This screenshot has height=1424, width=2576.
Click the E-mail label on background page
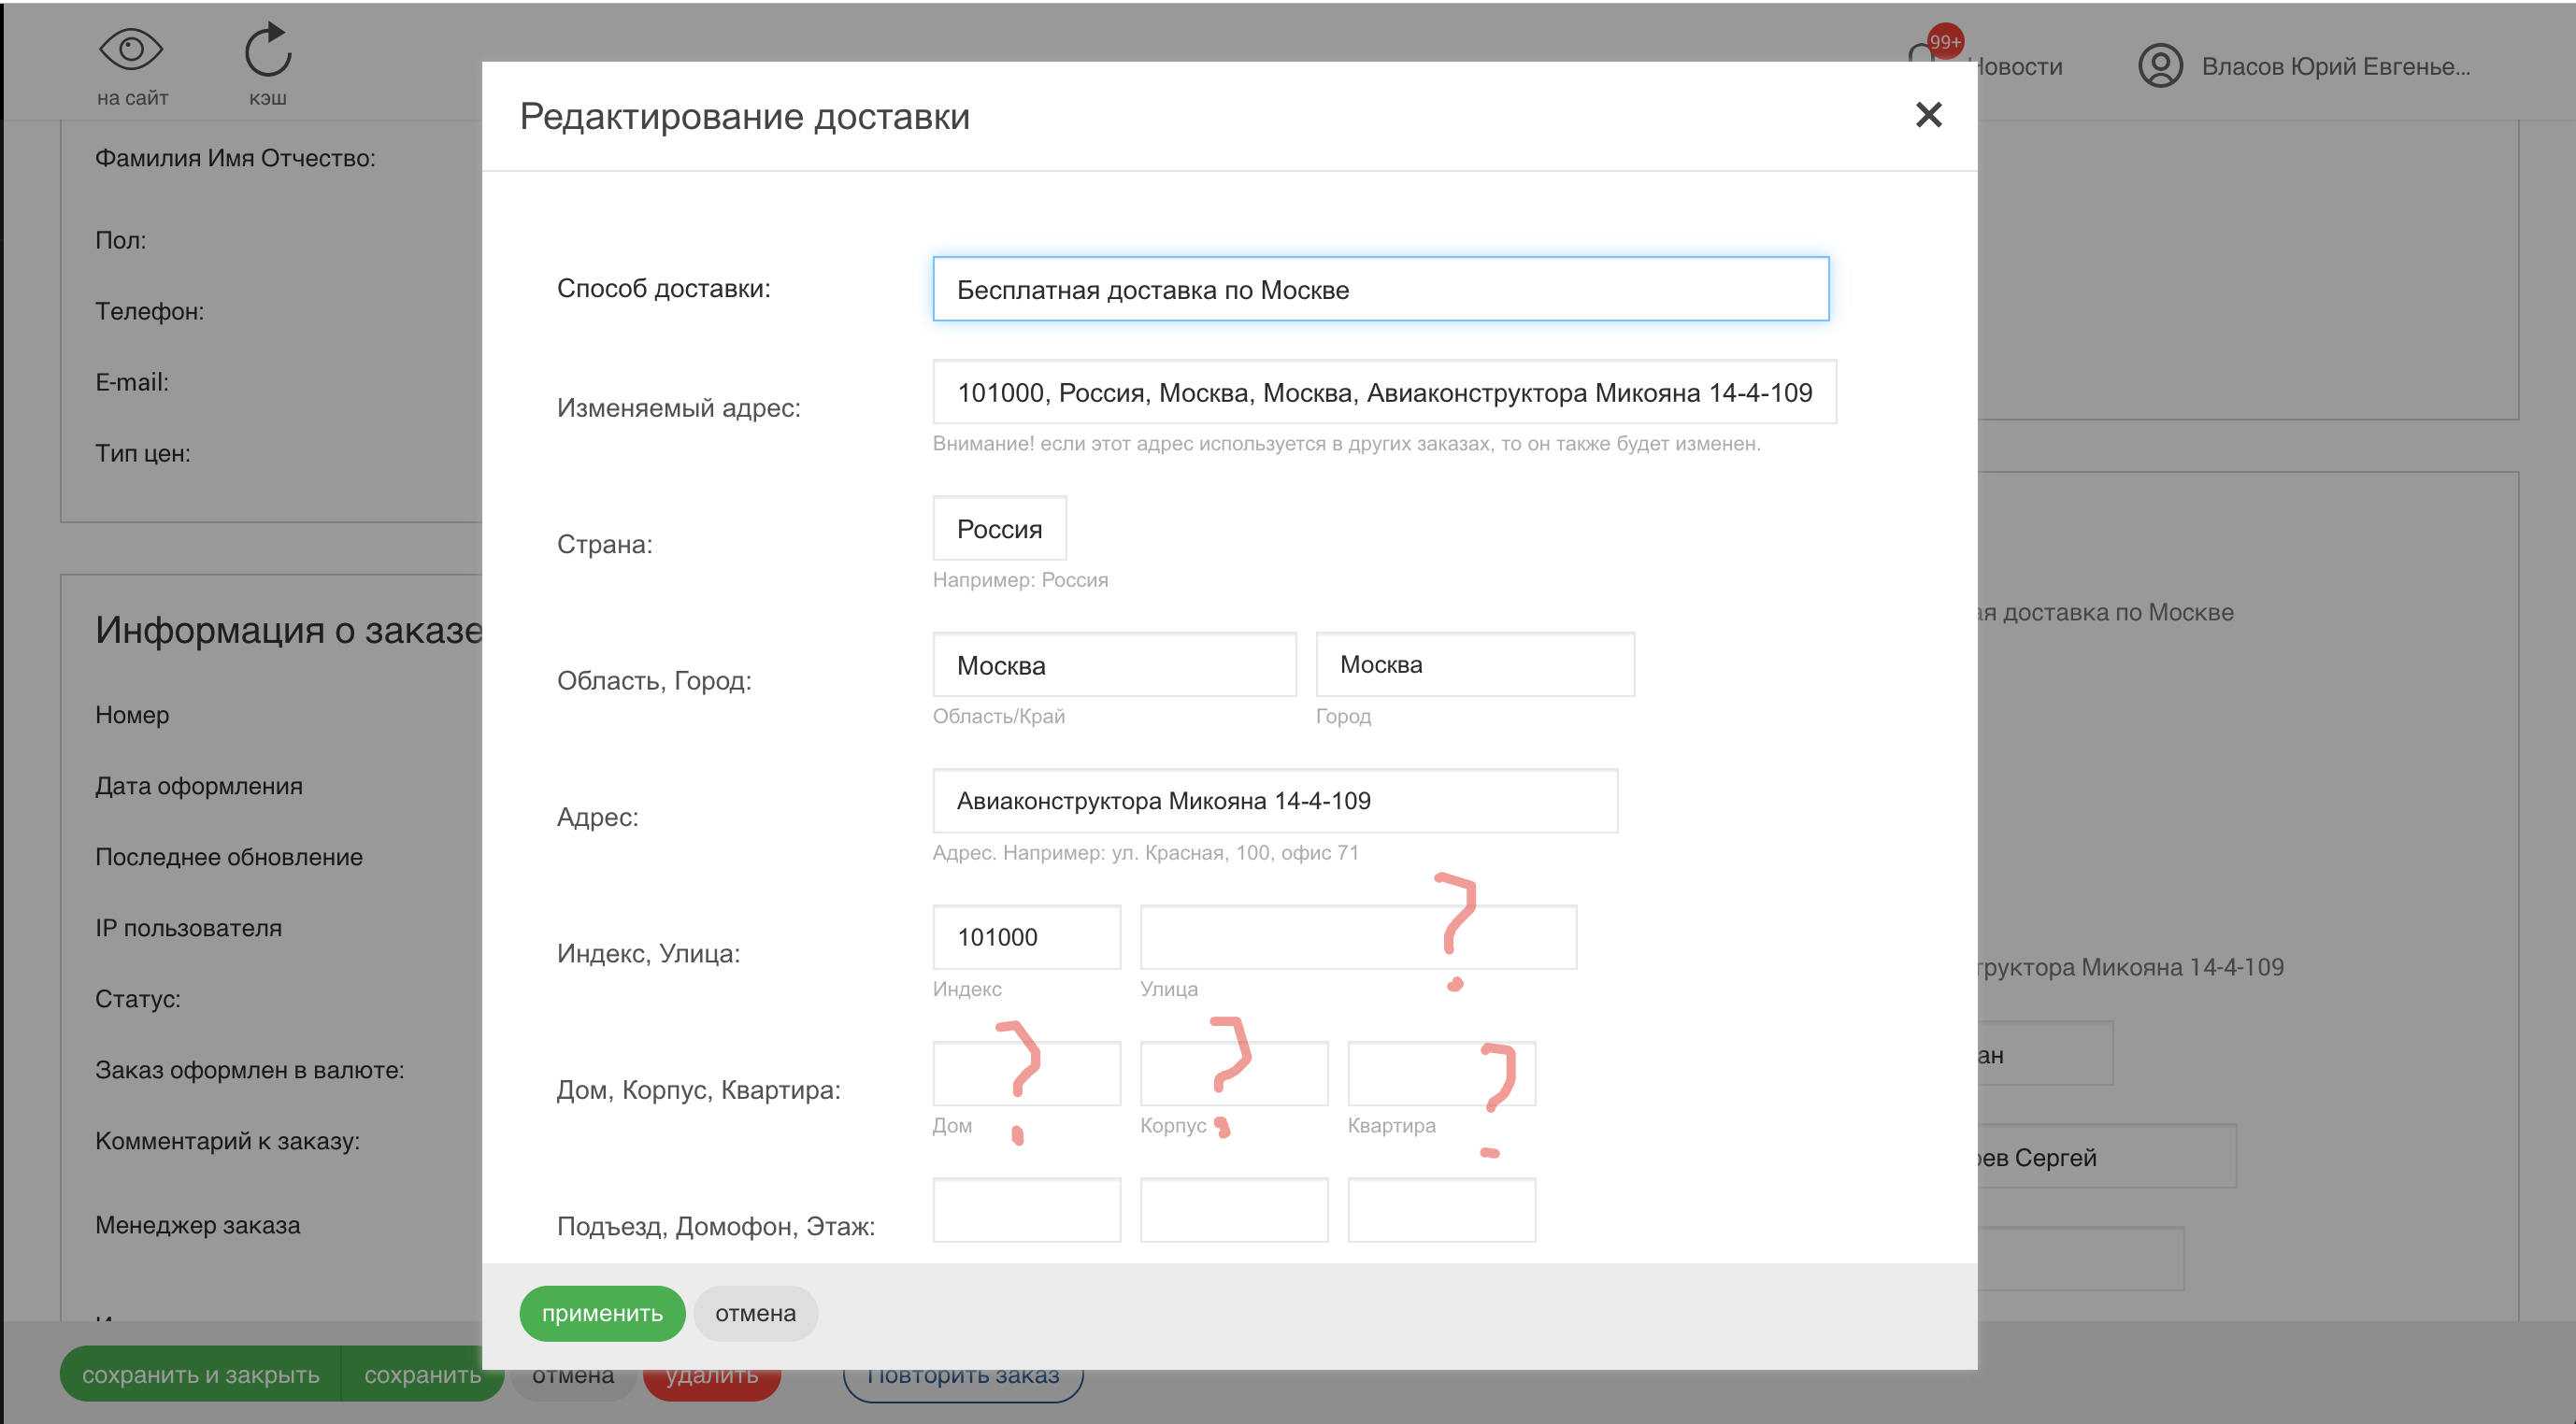click(x=132, y=382)
